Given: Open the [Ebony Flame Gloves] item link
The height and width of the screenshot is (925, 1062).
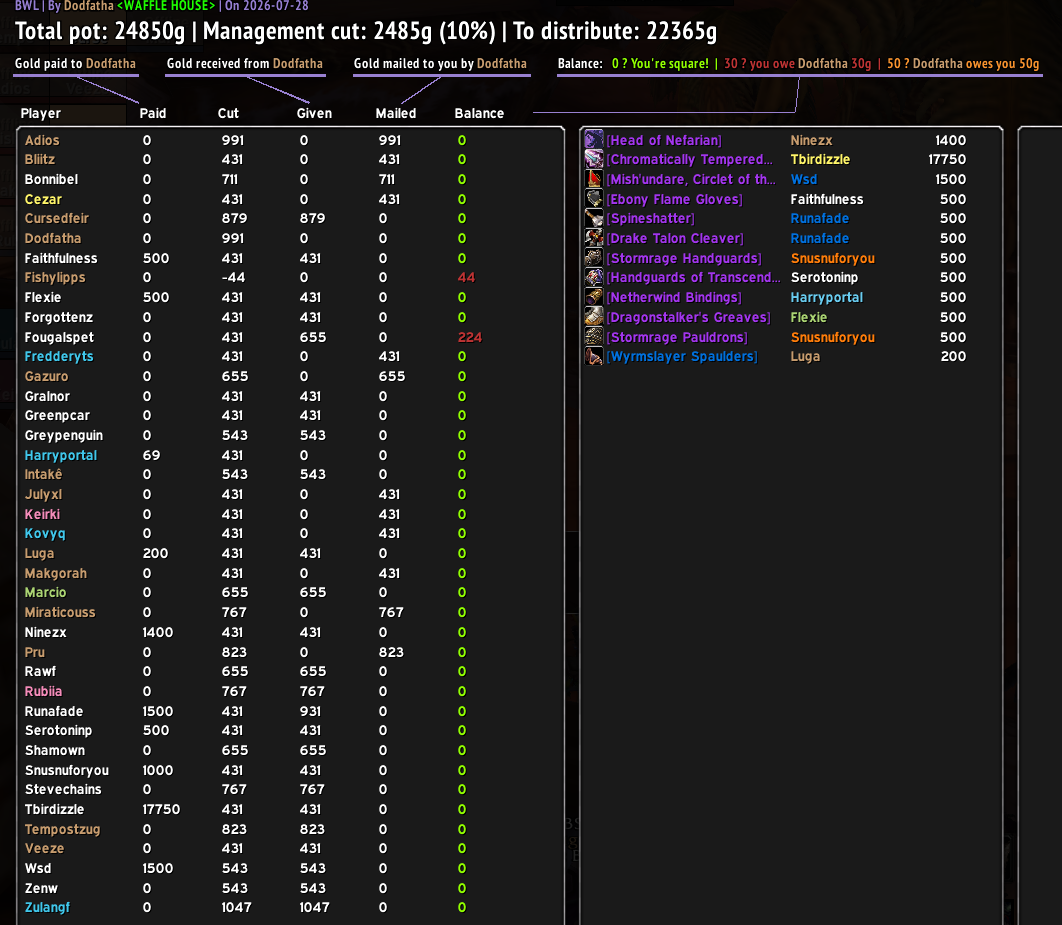Looking at the screenshot, I should click(675, 199).
